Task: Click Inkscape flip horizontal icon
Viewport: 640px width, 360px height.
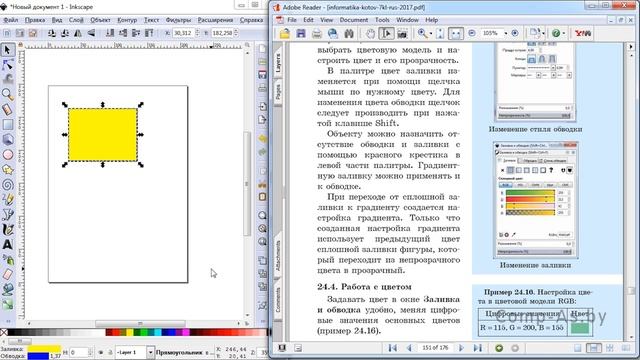Action: 78,33
